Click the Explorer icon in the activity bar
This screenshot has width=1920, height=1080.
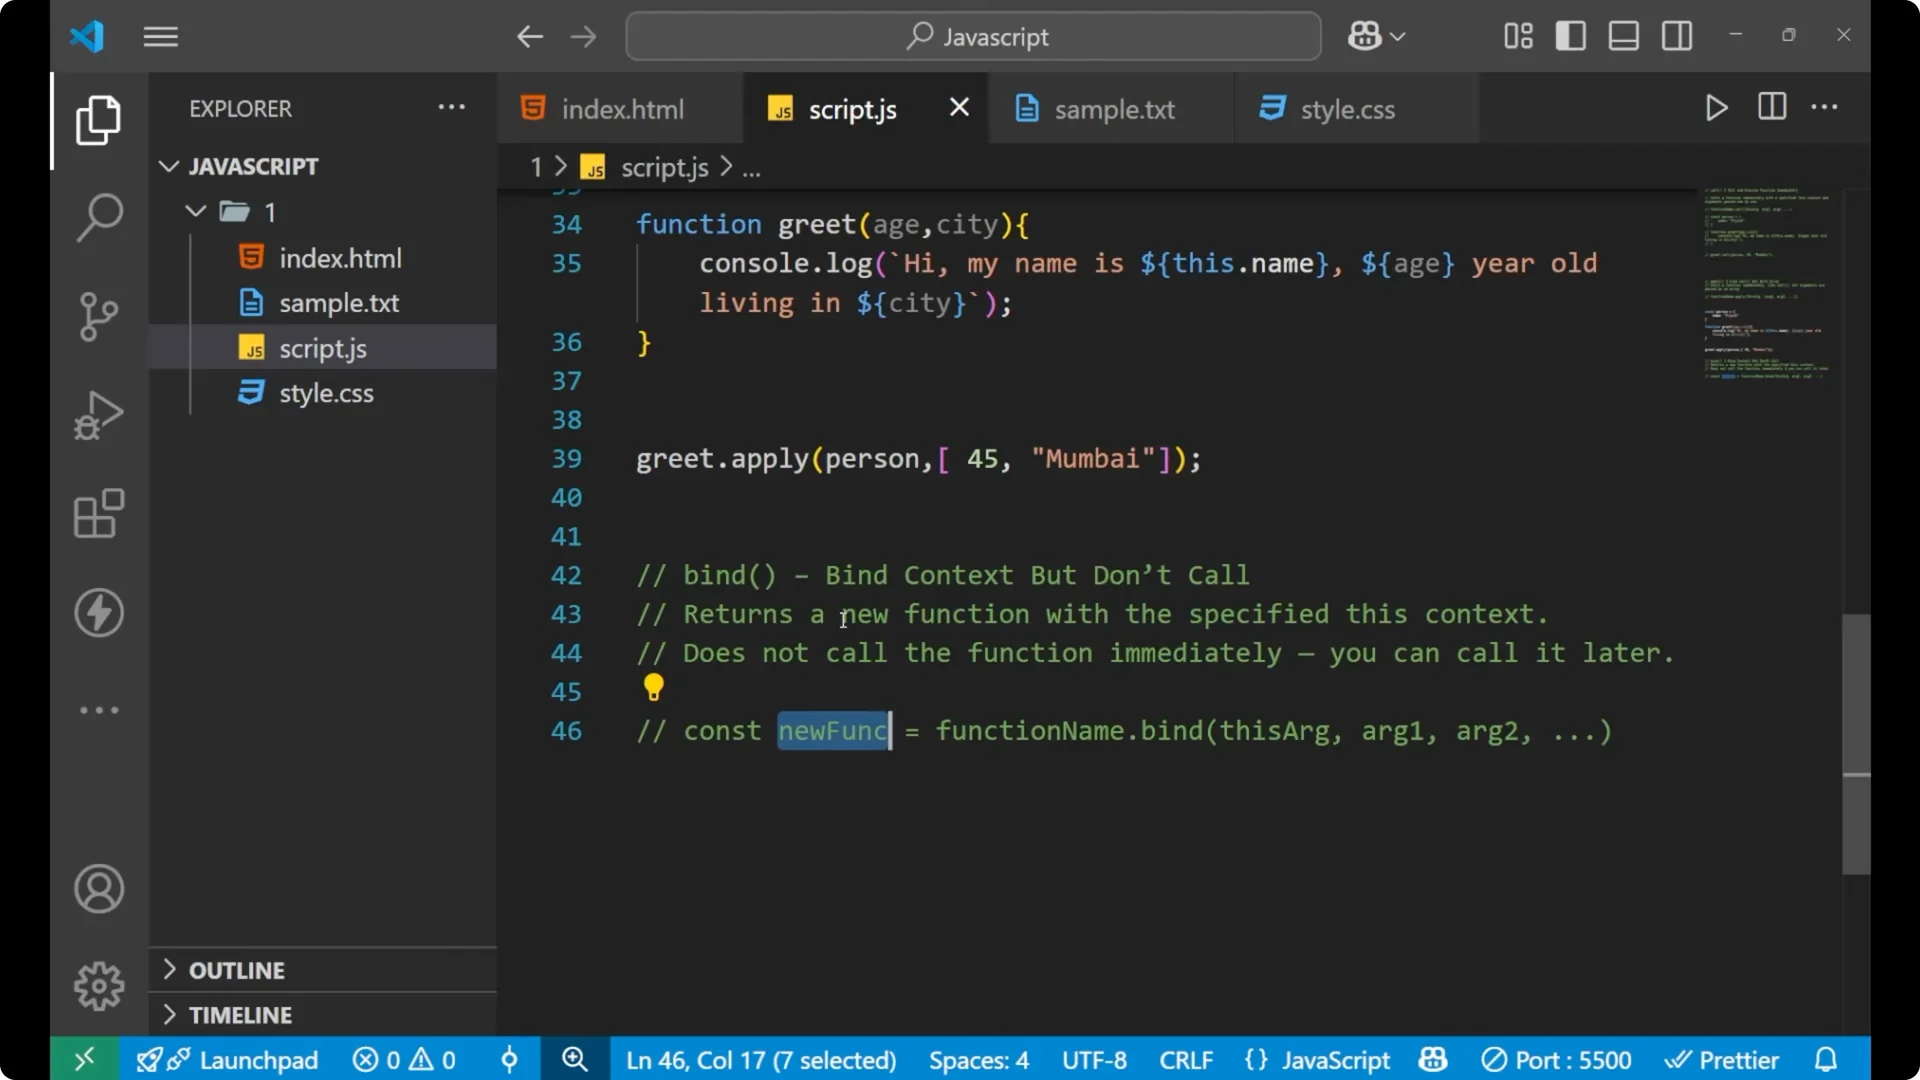coord(98,120)
